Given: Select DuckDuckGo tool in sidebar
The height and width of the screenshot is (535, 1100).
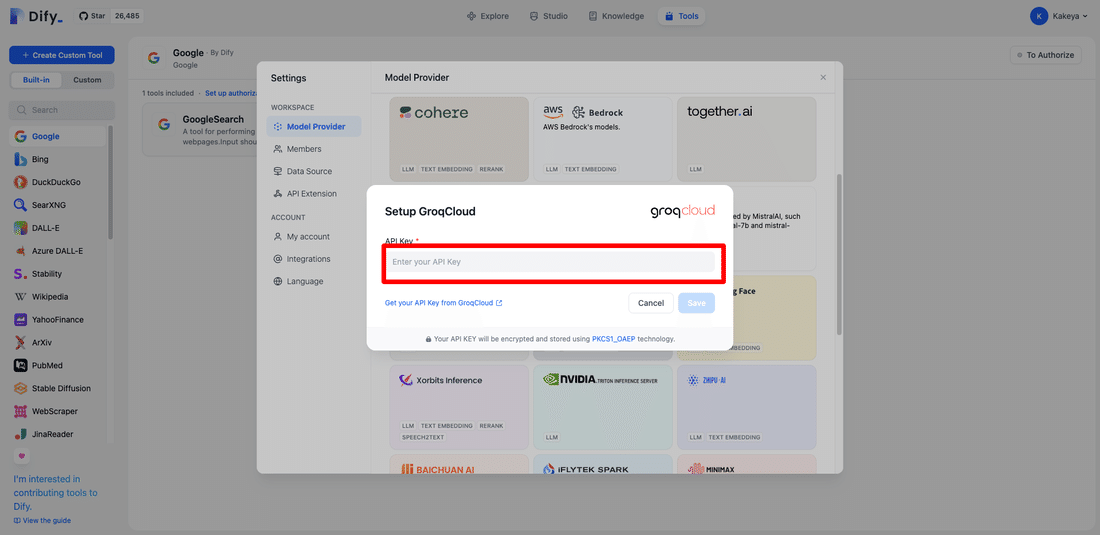Looking at the screenshot, I should [x=58, y=182].
